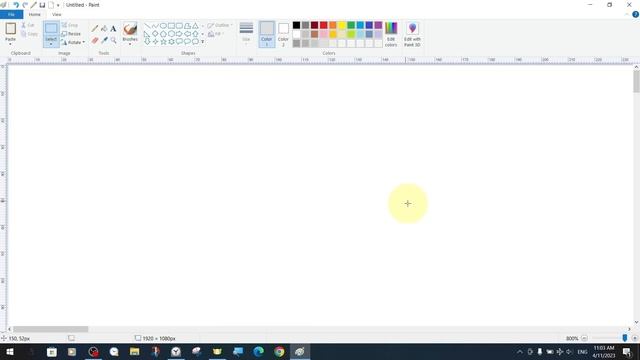Click the Brushes tool icon
This screenshot has width=640, height=360.
click(x=130, y=29)
